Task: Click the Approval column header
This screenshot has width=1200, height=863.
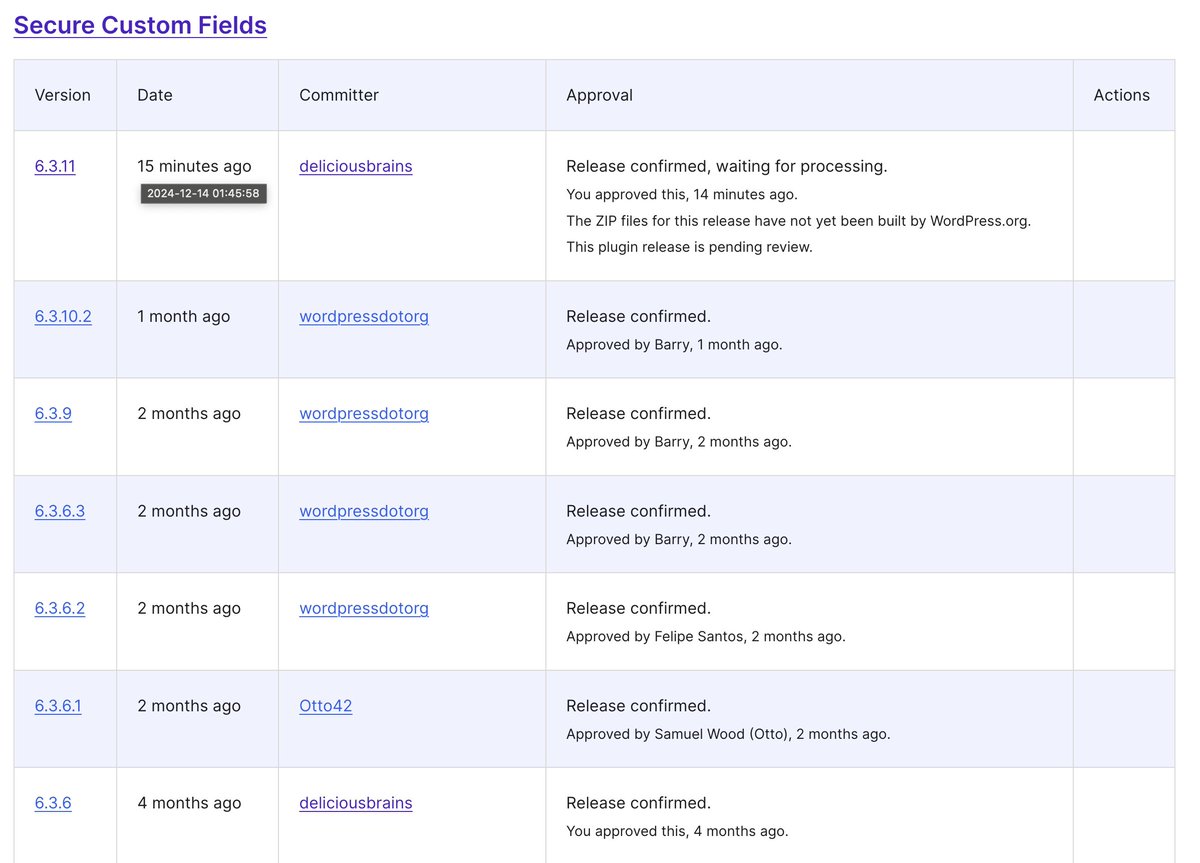Action: pos(600,95)
